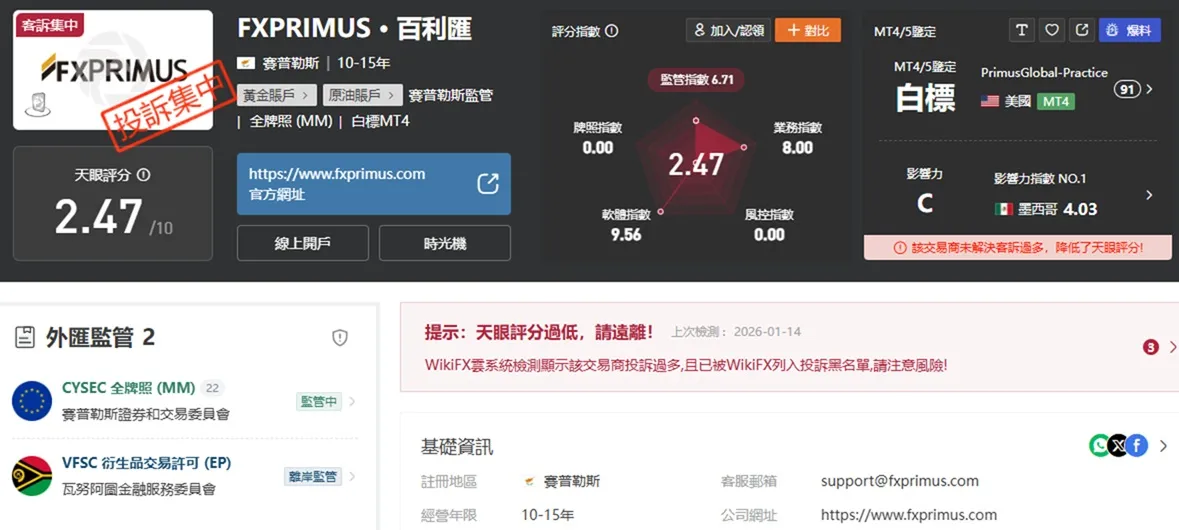Click the US flag beside 美國
Image resolution: width=1179 pixels, height=530 pixels.
coord(990,101)
